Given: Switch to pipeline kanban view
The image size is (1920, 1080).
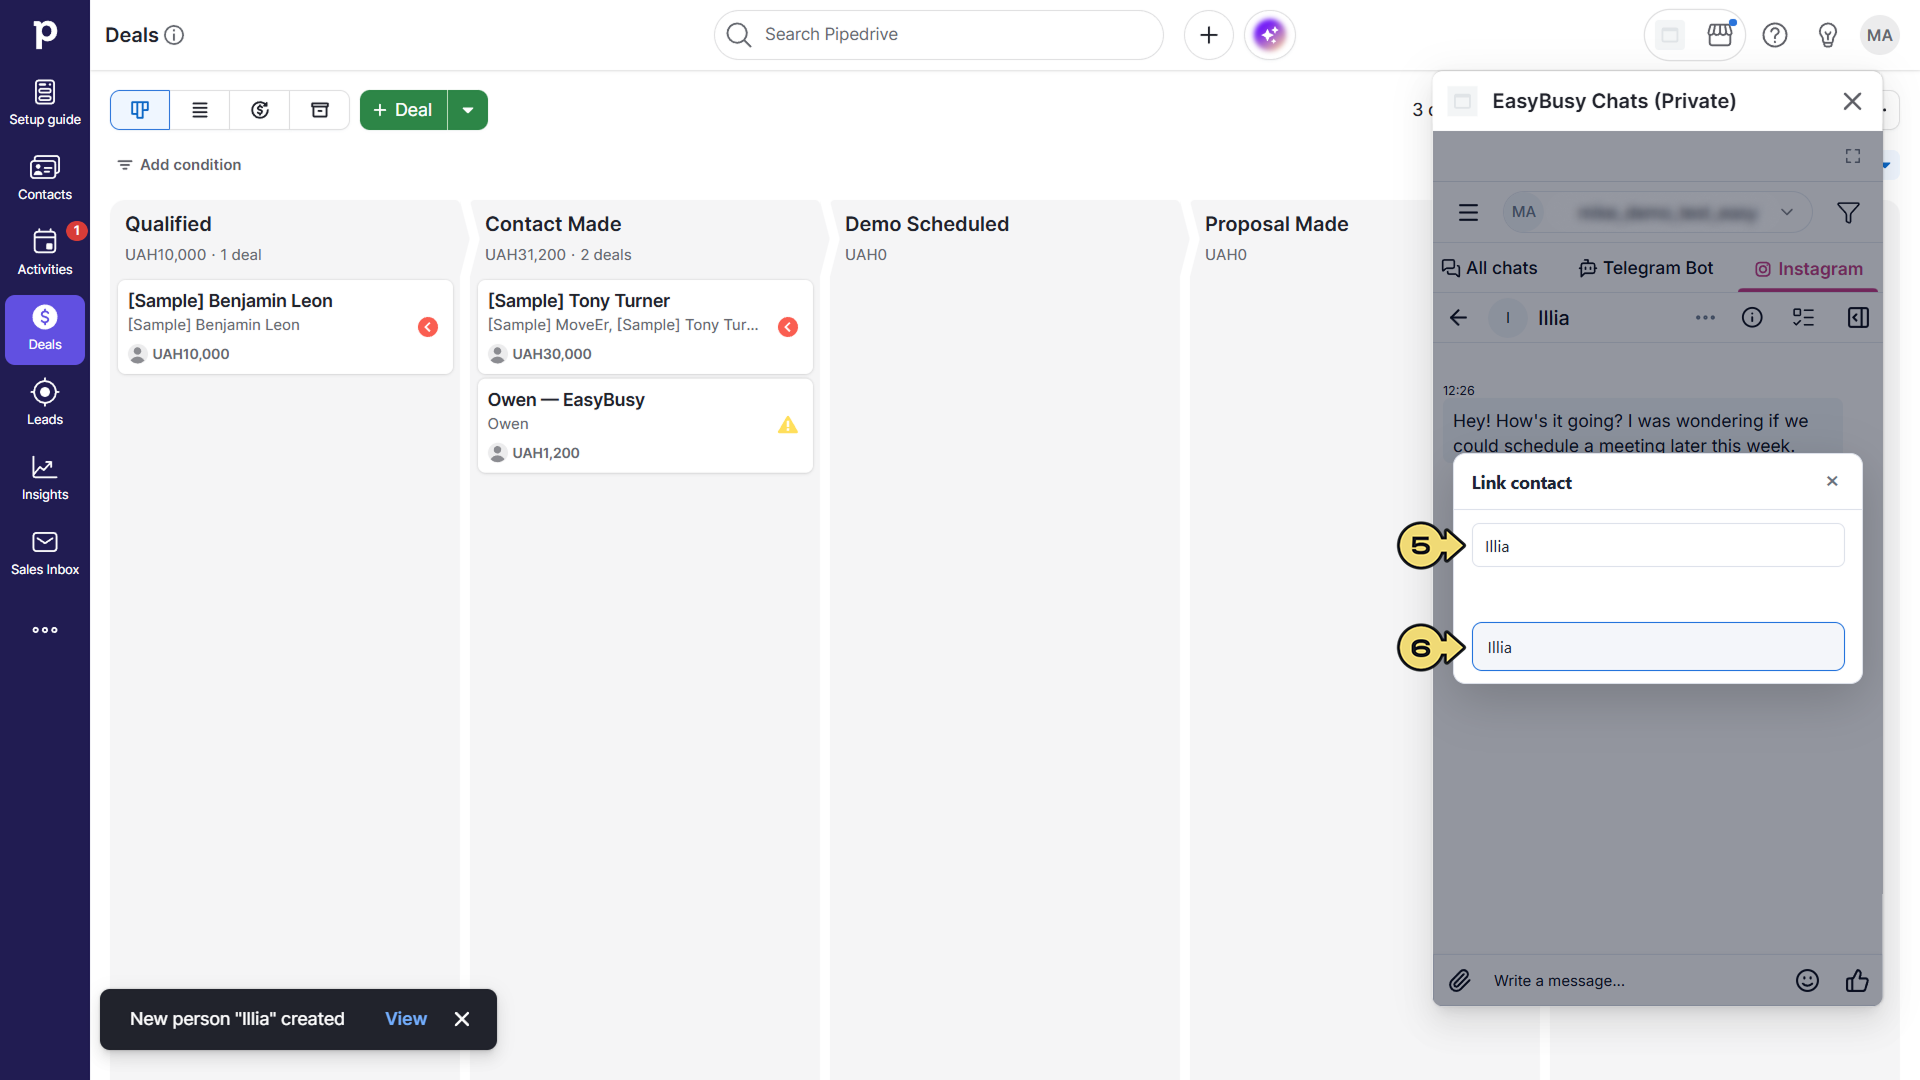Looking at the screenshot, I should pyautogui.click(x=140, y=110).
